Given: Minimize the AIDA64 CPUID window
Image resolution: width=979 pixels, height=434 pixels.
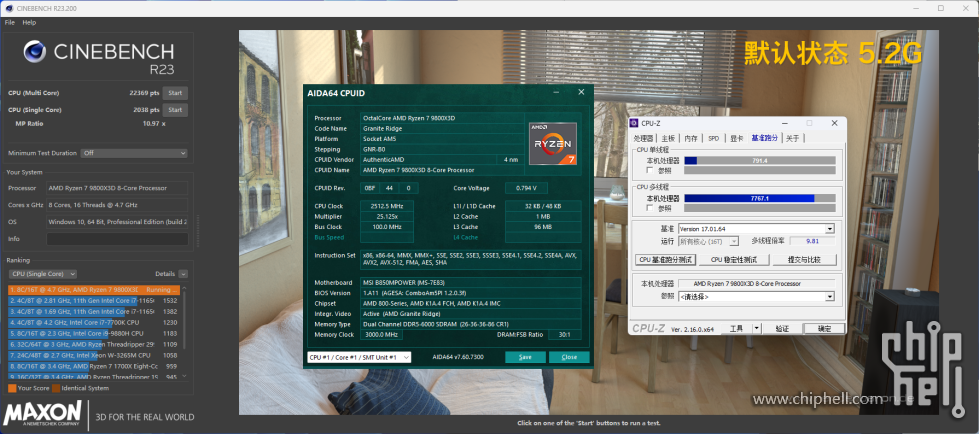Looking at the screenshot, I should pos(556,92).
